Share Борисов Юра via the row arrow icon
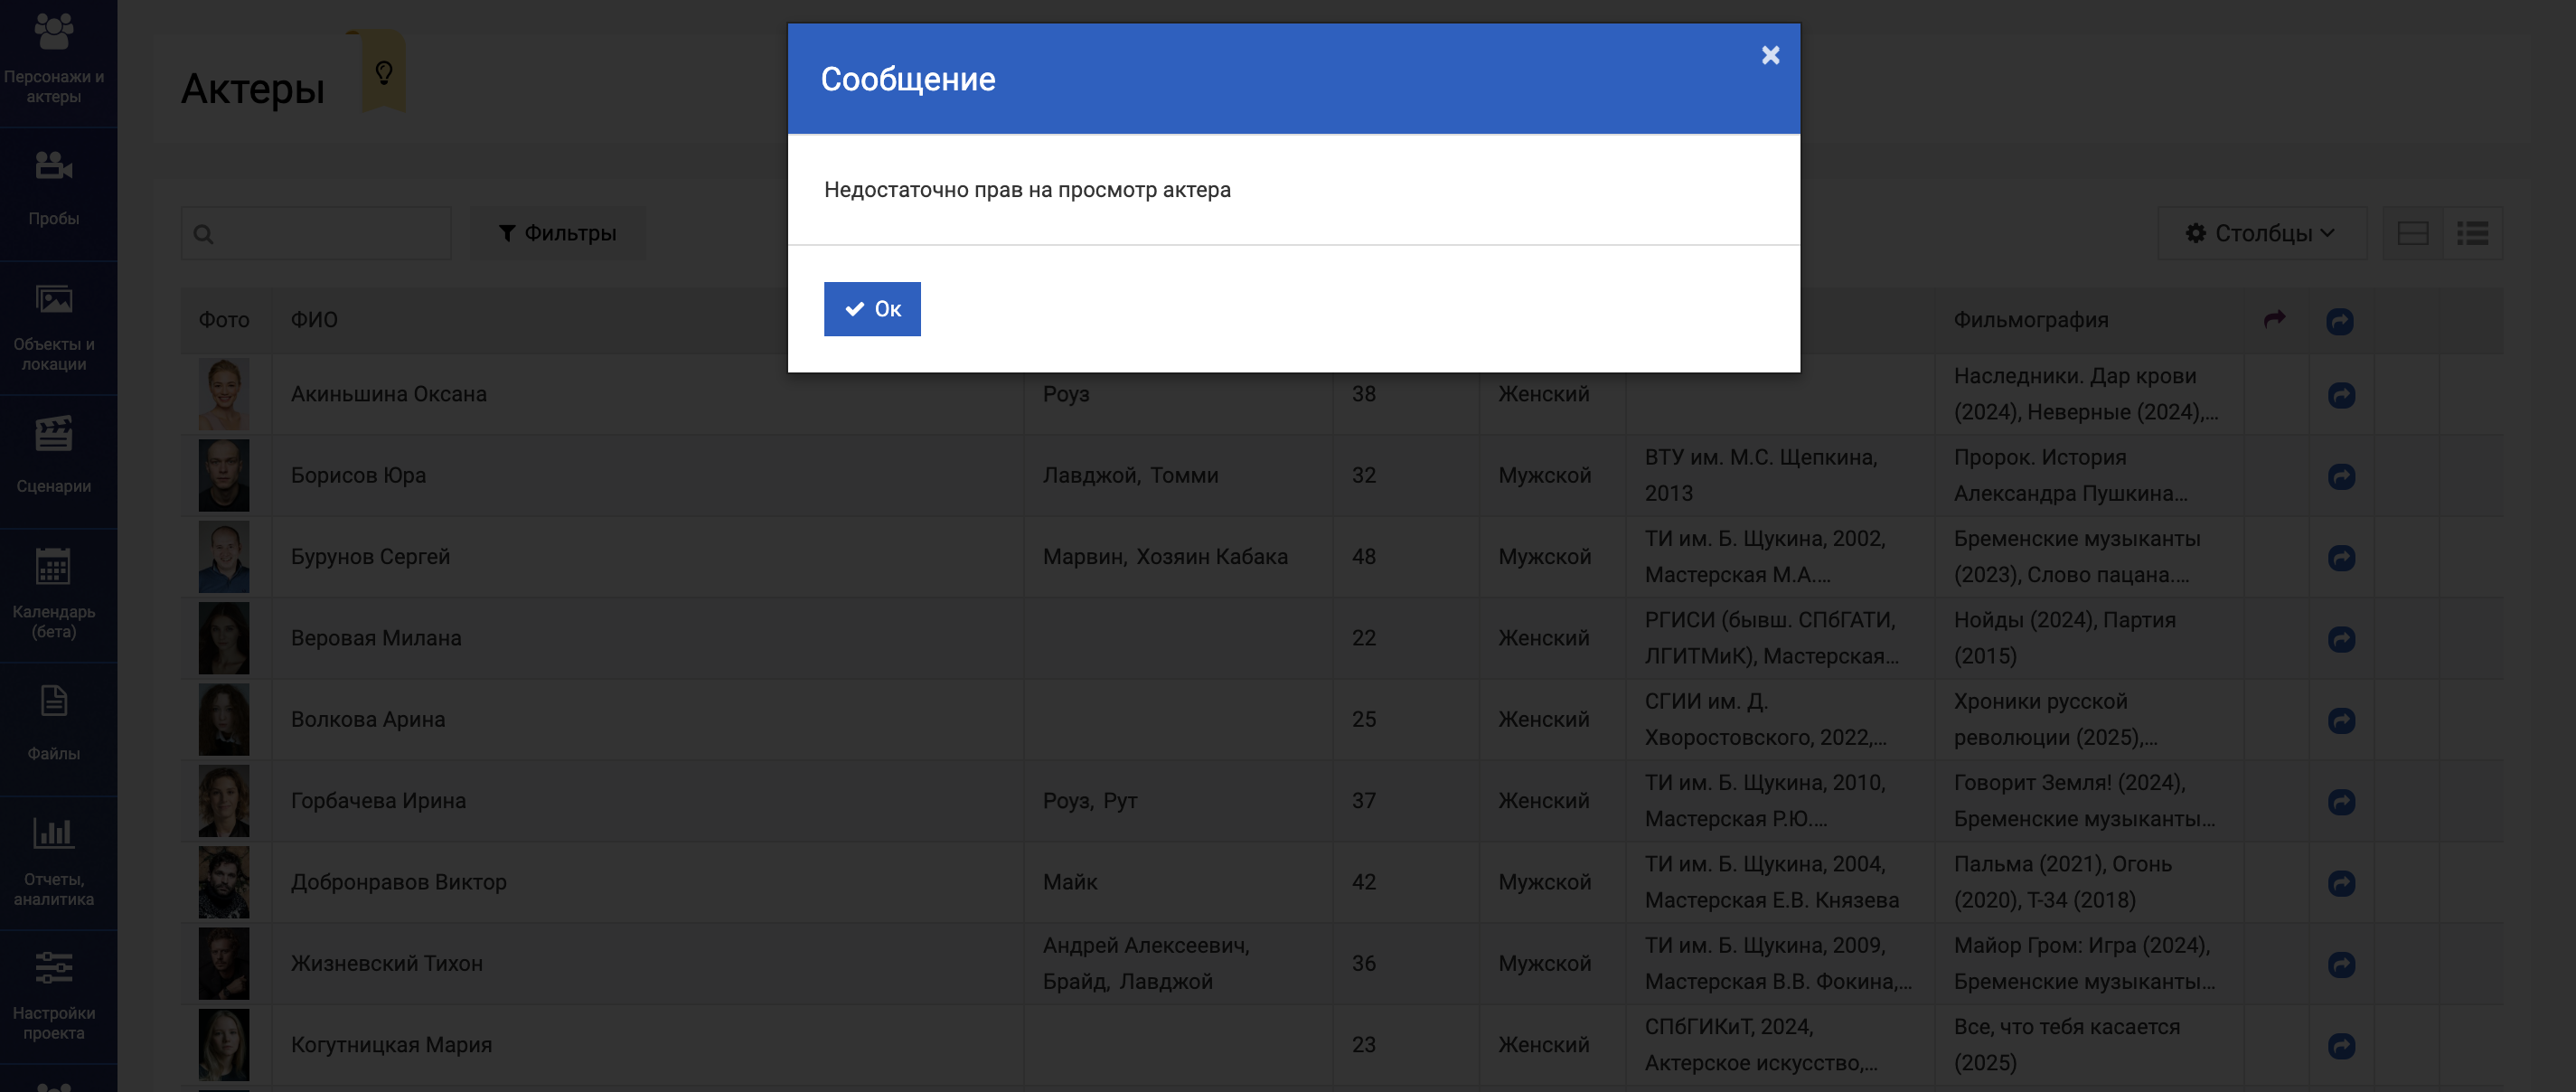2576x1092 pixels. pos(2341,476)
